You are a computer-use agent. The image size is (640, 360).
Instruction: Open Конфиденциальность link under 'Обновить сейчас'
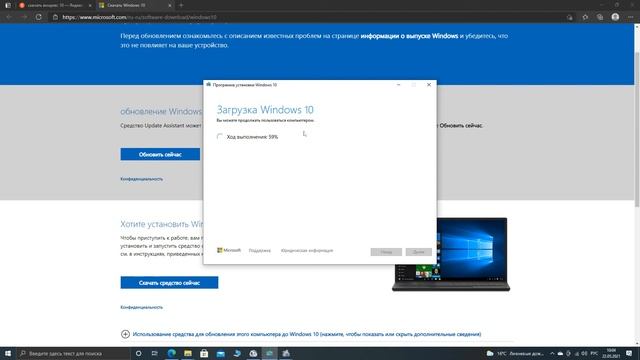tap(141, 179)
